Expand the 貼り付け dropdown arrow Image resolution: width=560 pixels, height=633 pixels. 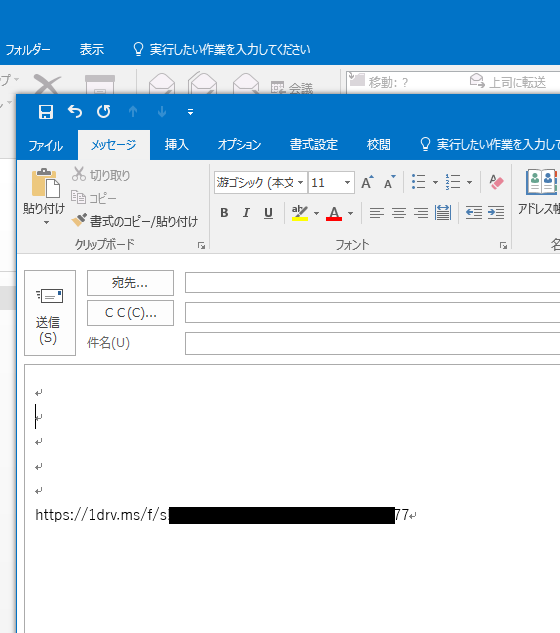[x=46, y=222]
